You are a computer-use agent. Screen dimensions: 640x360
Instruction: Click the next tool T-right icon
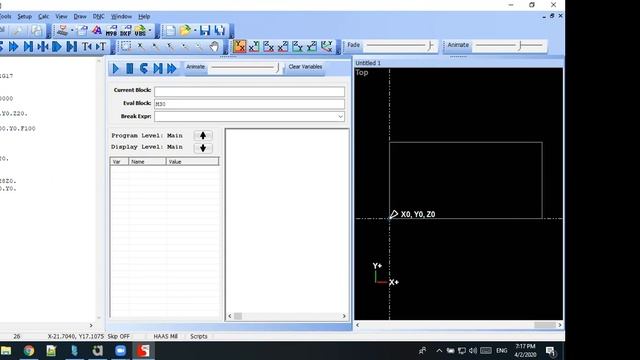point(101,47)
